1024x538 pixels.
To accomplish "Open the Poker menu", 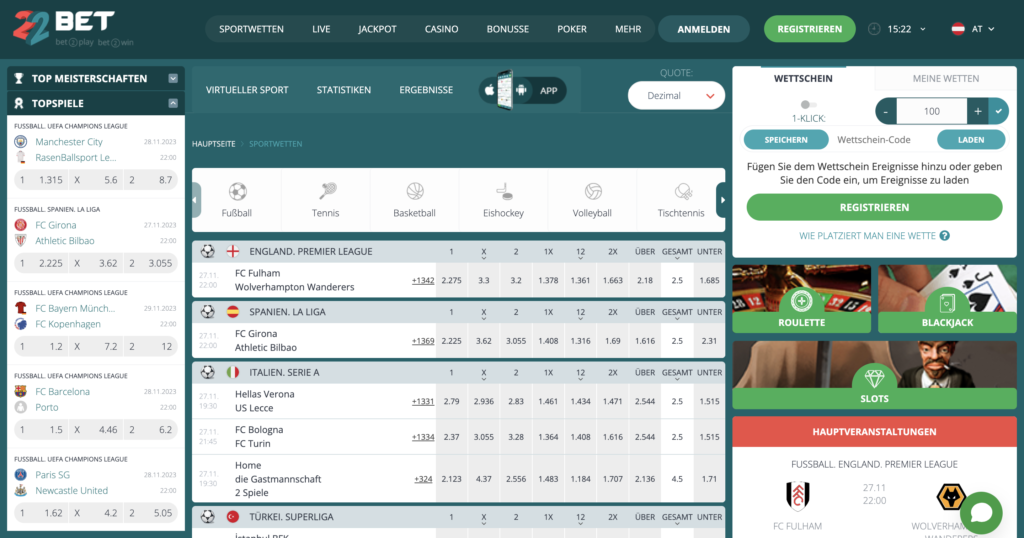I will tap(571, 29).
